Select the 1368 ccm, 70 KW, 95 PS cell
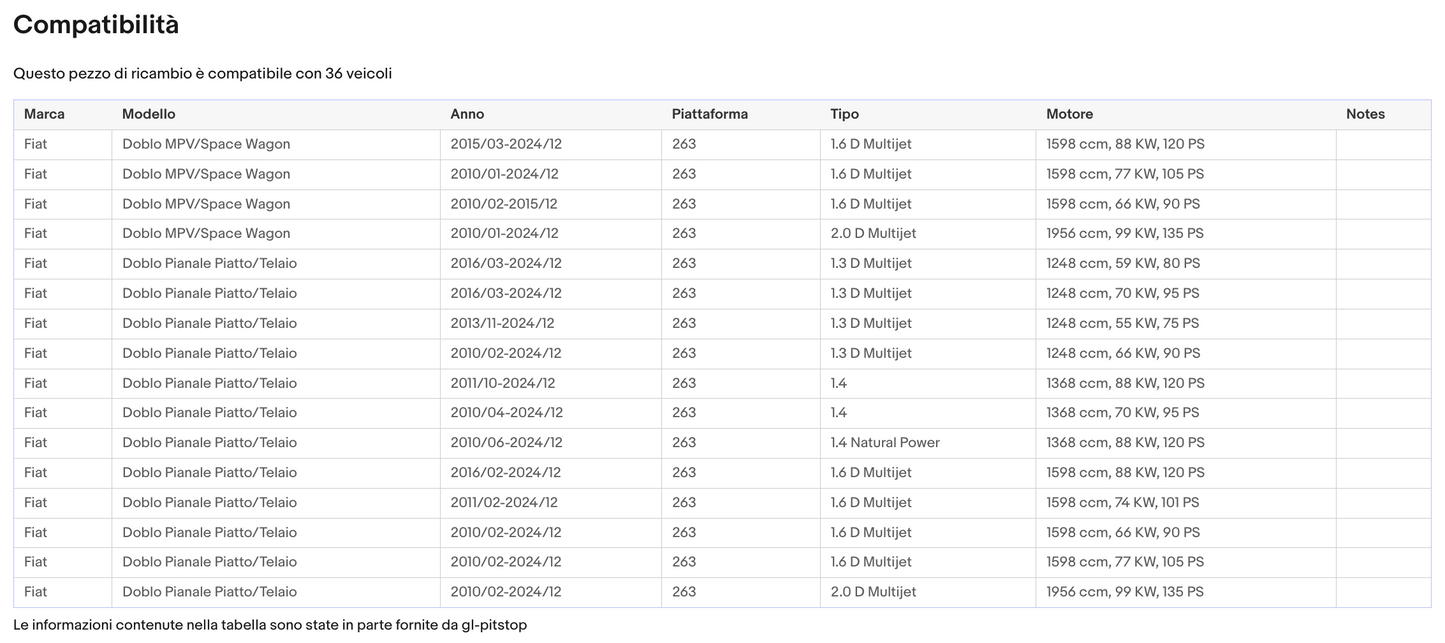1445x643 pixels. 1122,412
